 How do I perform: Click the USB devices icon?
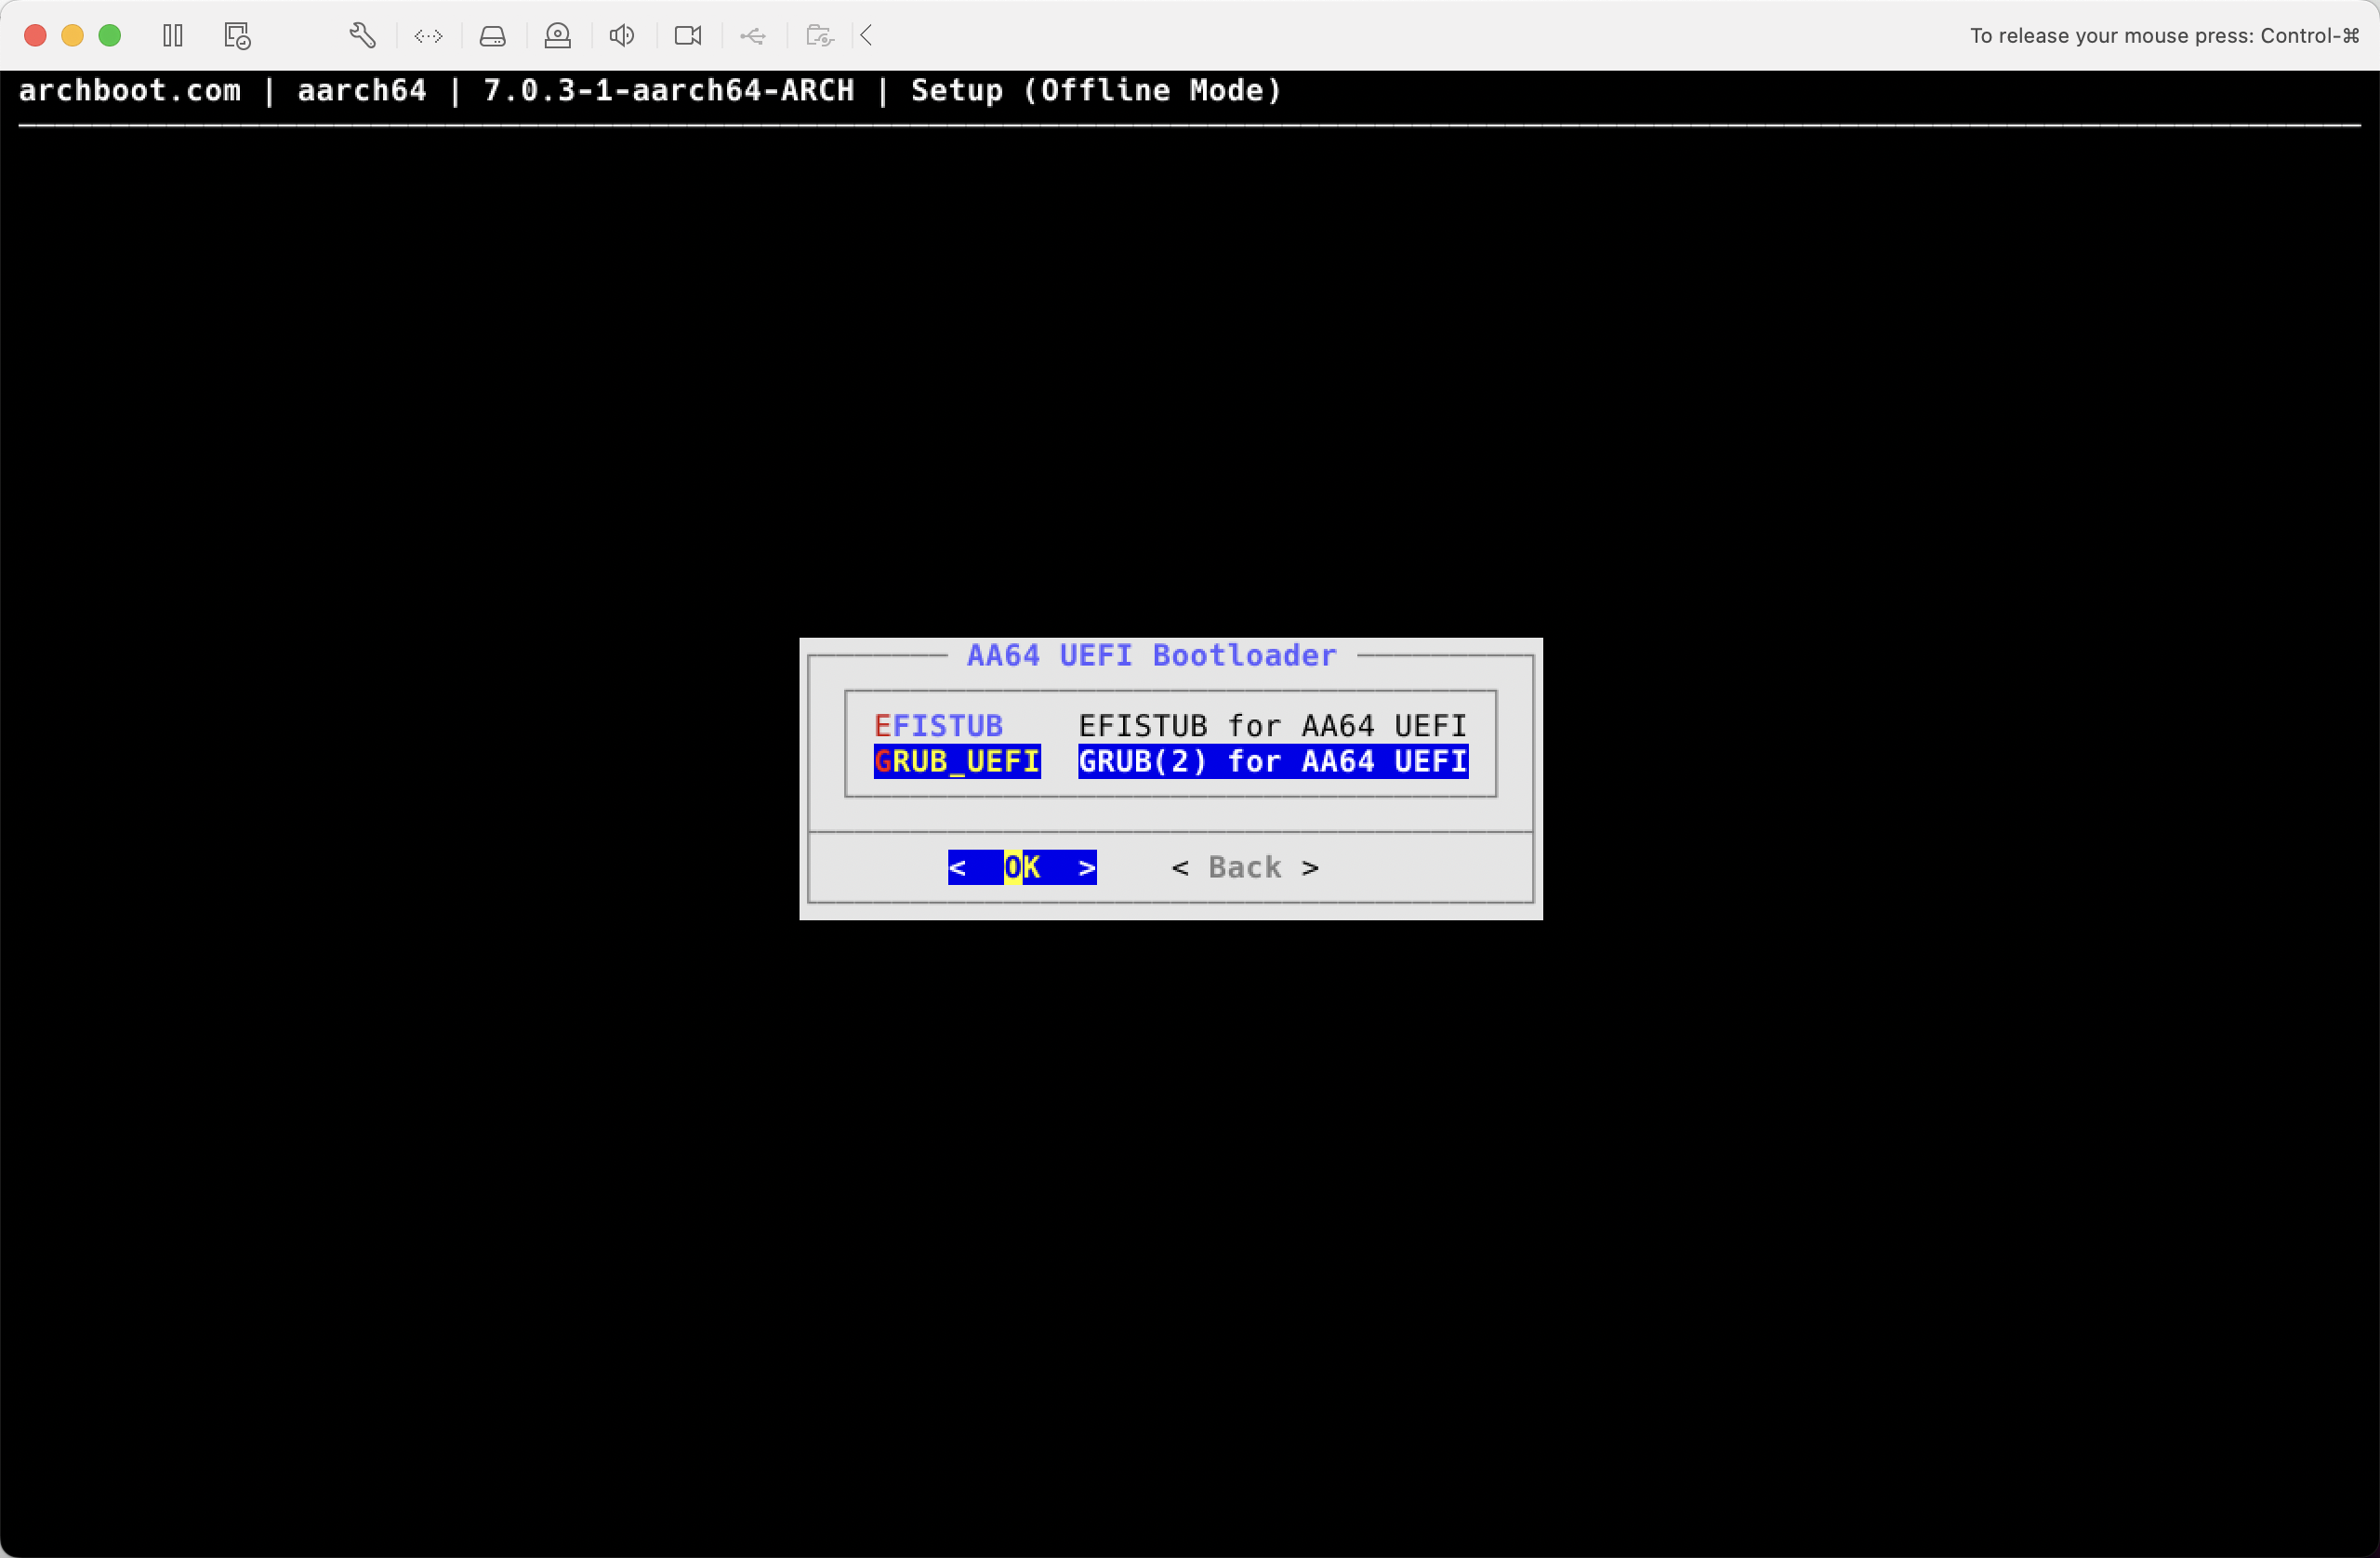click(x=753, y=36)
